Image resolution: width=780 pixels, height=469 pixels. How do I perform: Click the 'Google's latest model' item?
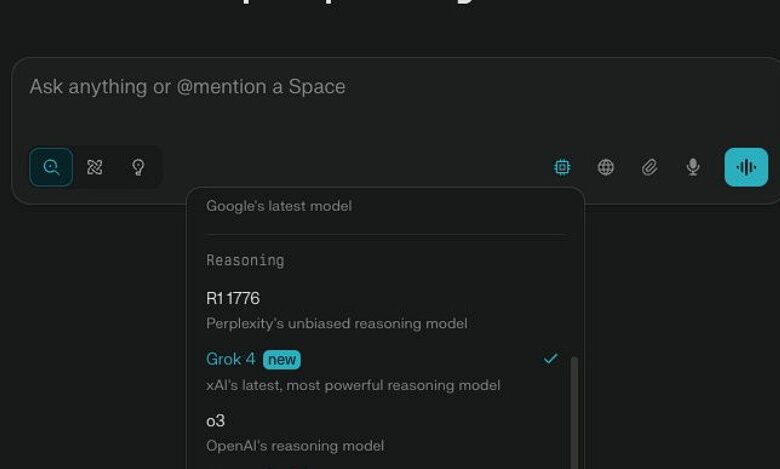pos(279,206)
